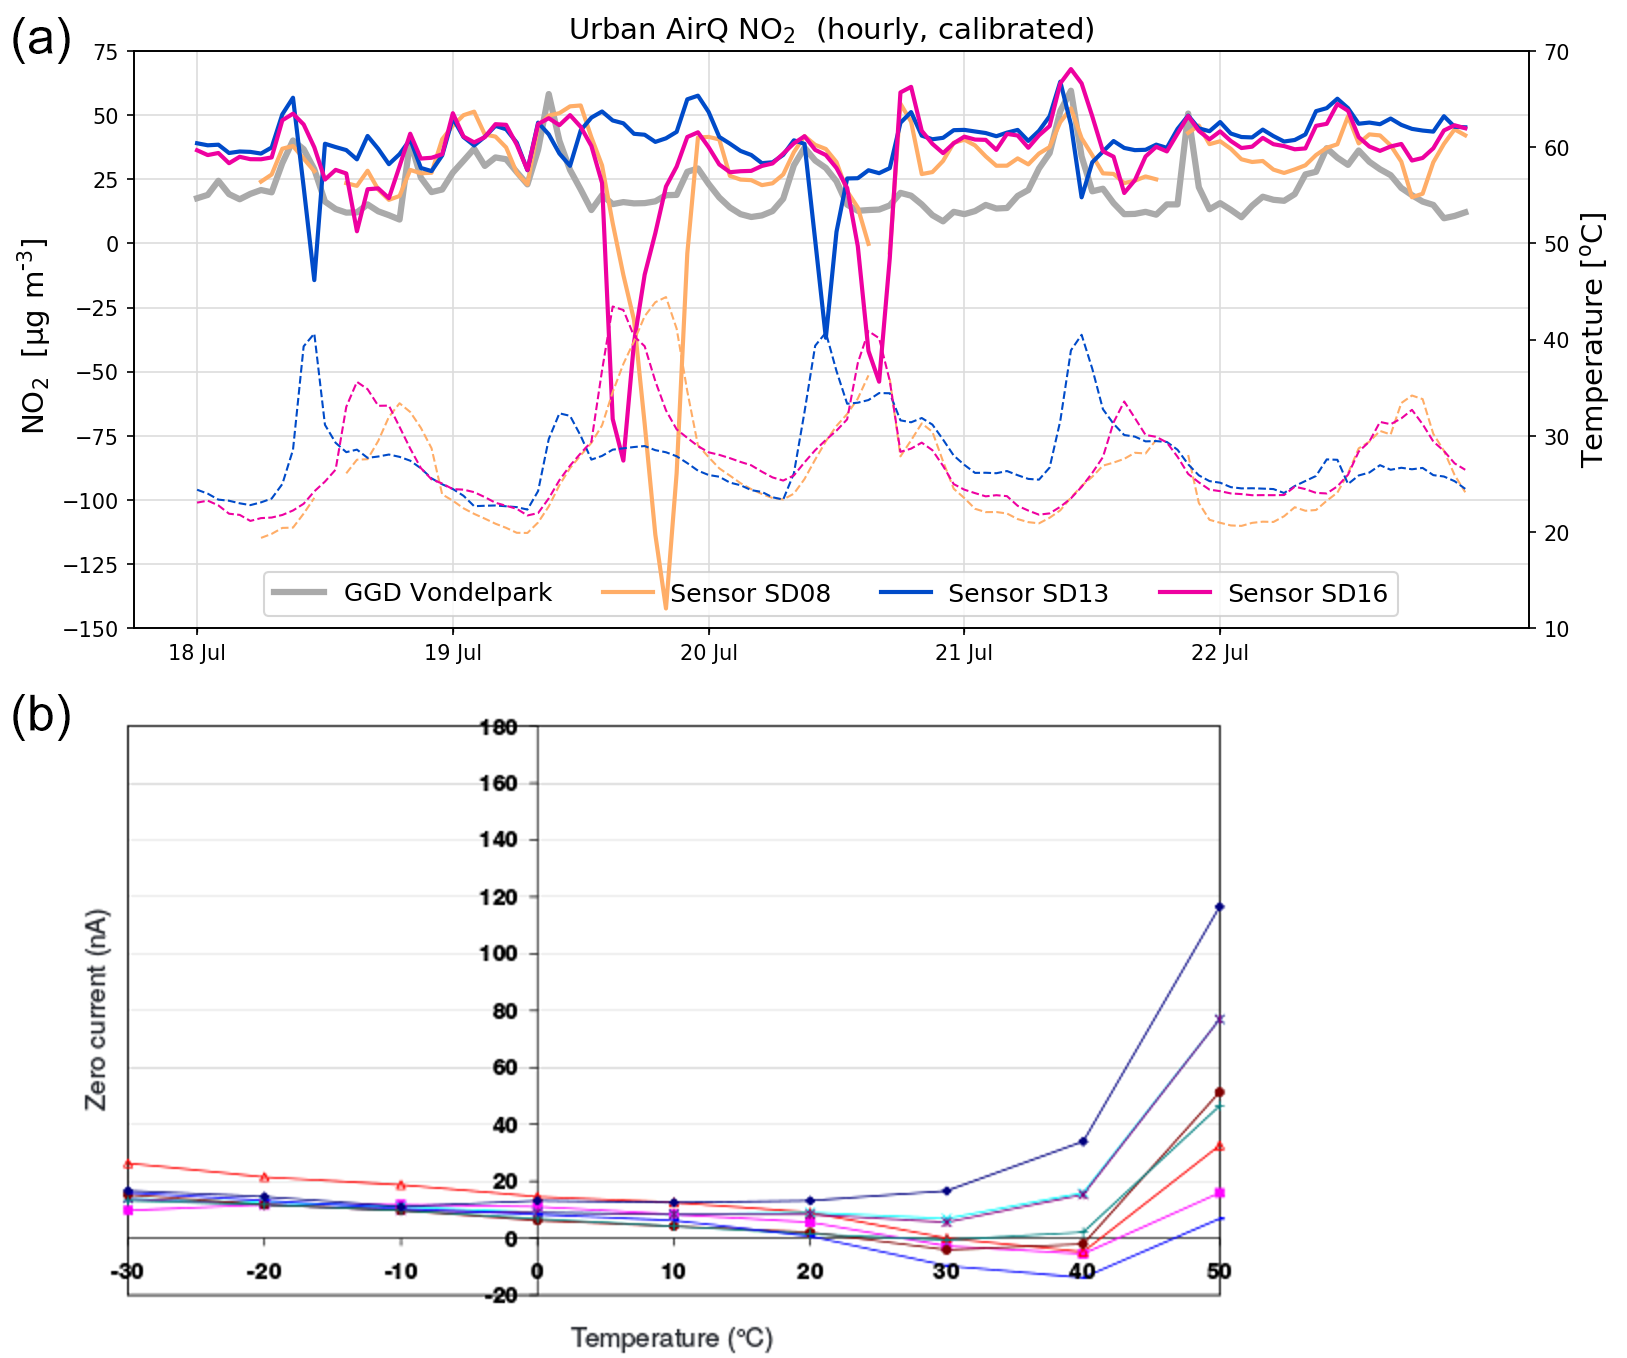Viewport: 1627px width, 1358px height.
Task: Click the 22 Jul date tick label
Action: pos(1220,654)
